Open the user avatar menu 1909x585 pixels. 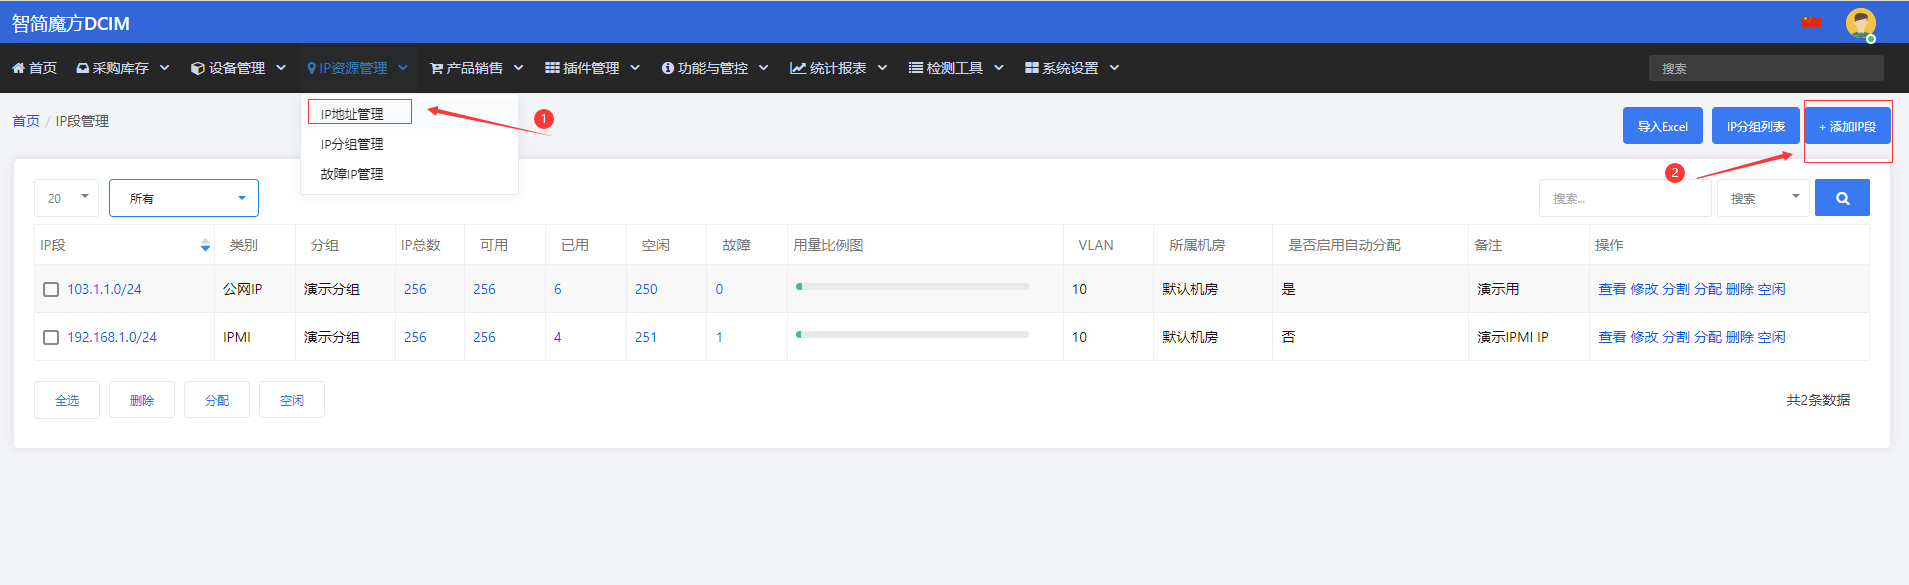click(x=1860, y=23)
